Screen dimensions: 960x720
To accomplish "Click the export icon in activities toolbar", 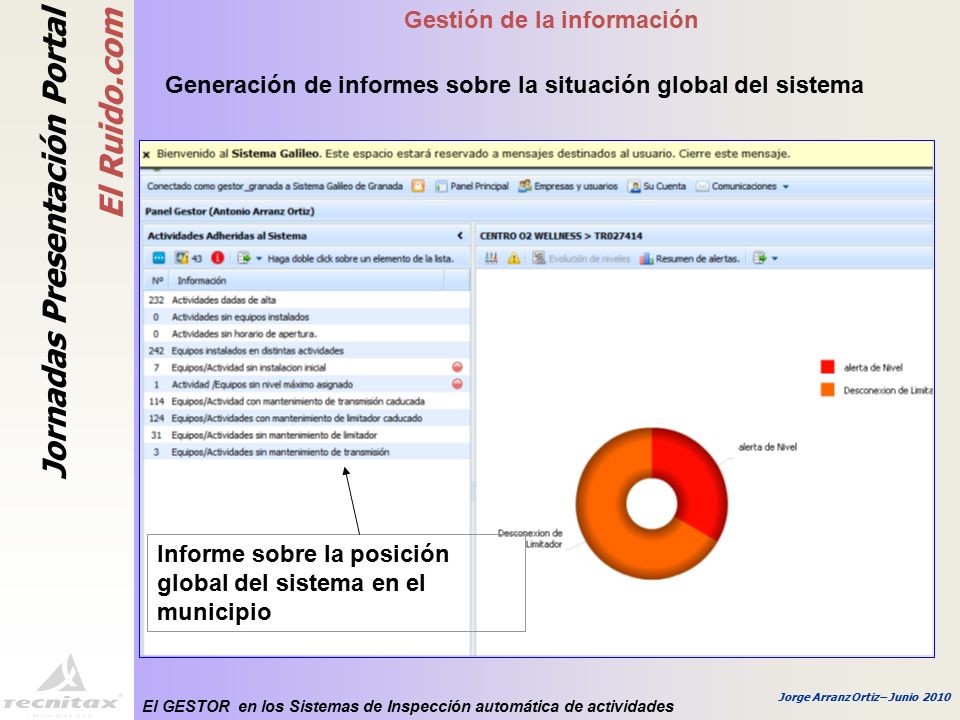I will click(244, 258).
